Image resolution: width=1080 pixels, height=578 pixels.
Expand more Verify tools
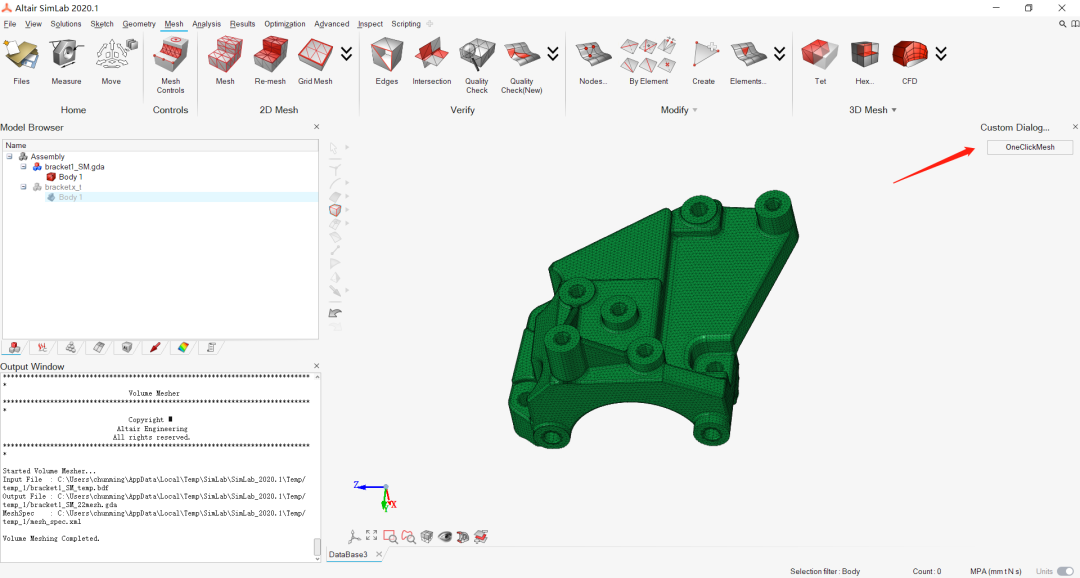click(x=552, y=54)
